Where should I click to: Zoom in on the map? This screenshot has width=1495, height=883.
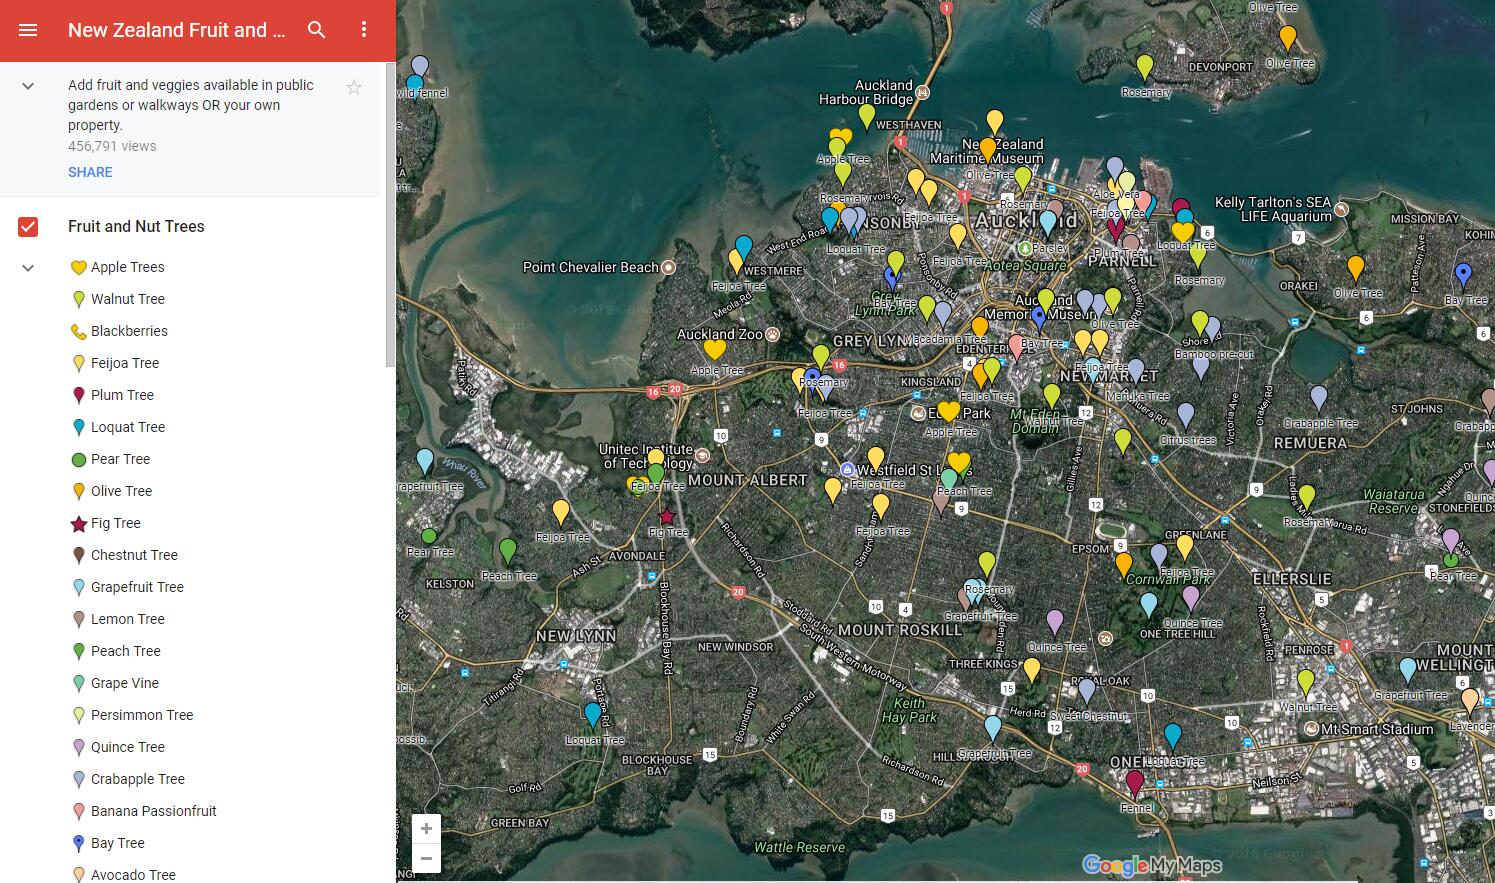coord(426,828)
